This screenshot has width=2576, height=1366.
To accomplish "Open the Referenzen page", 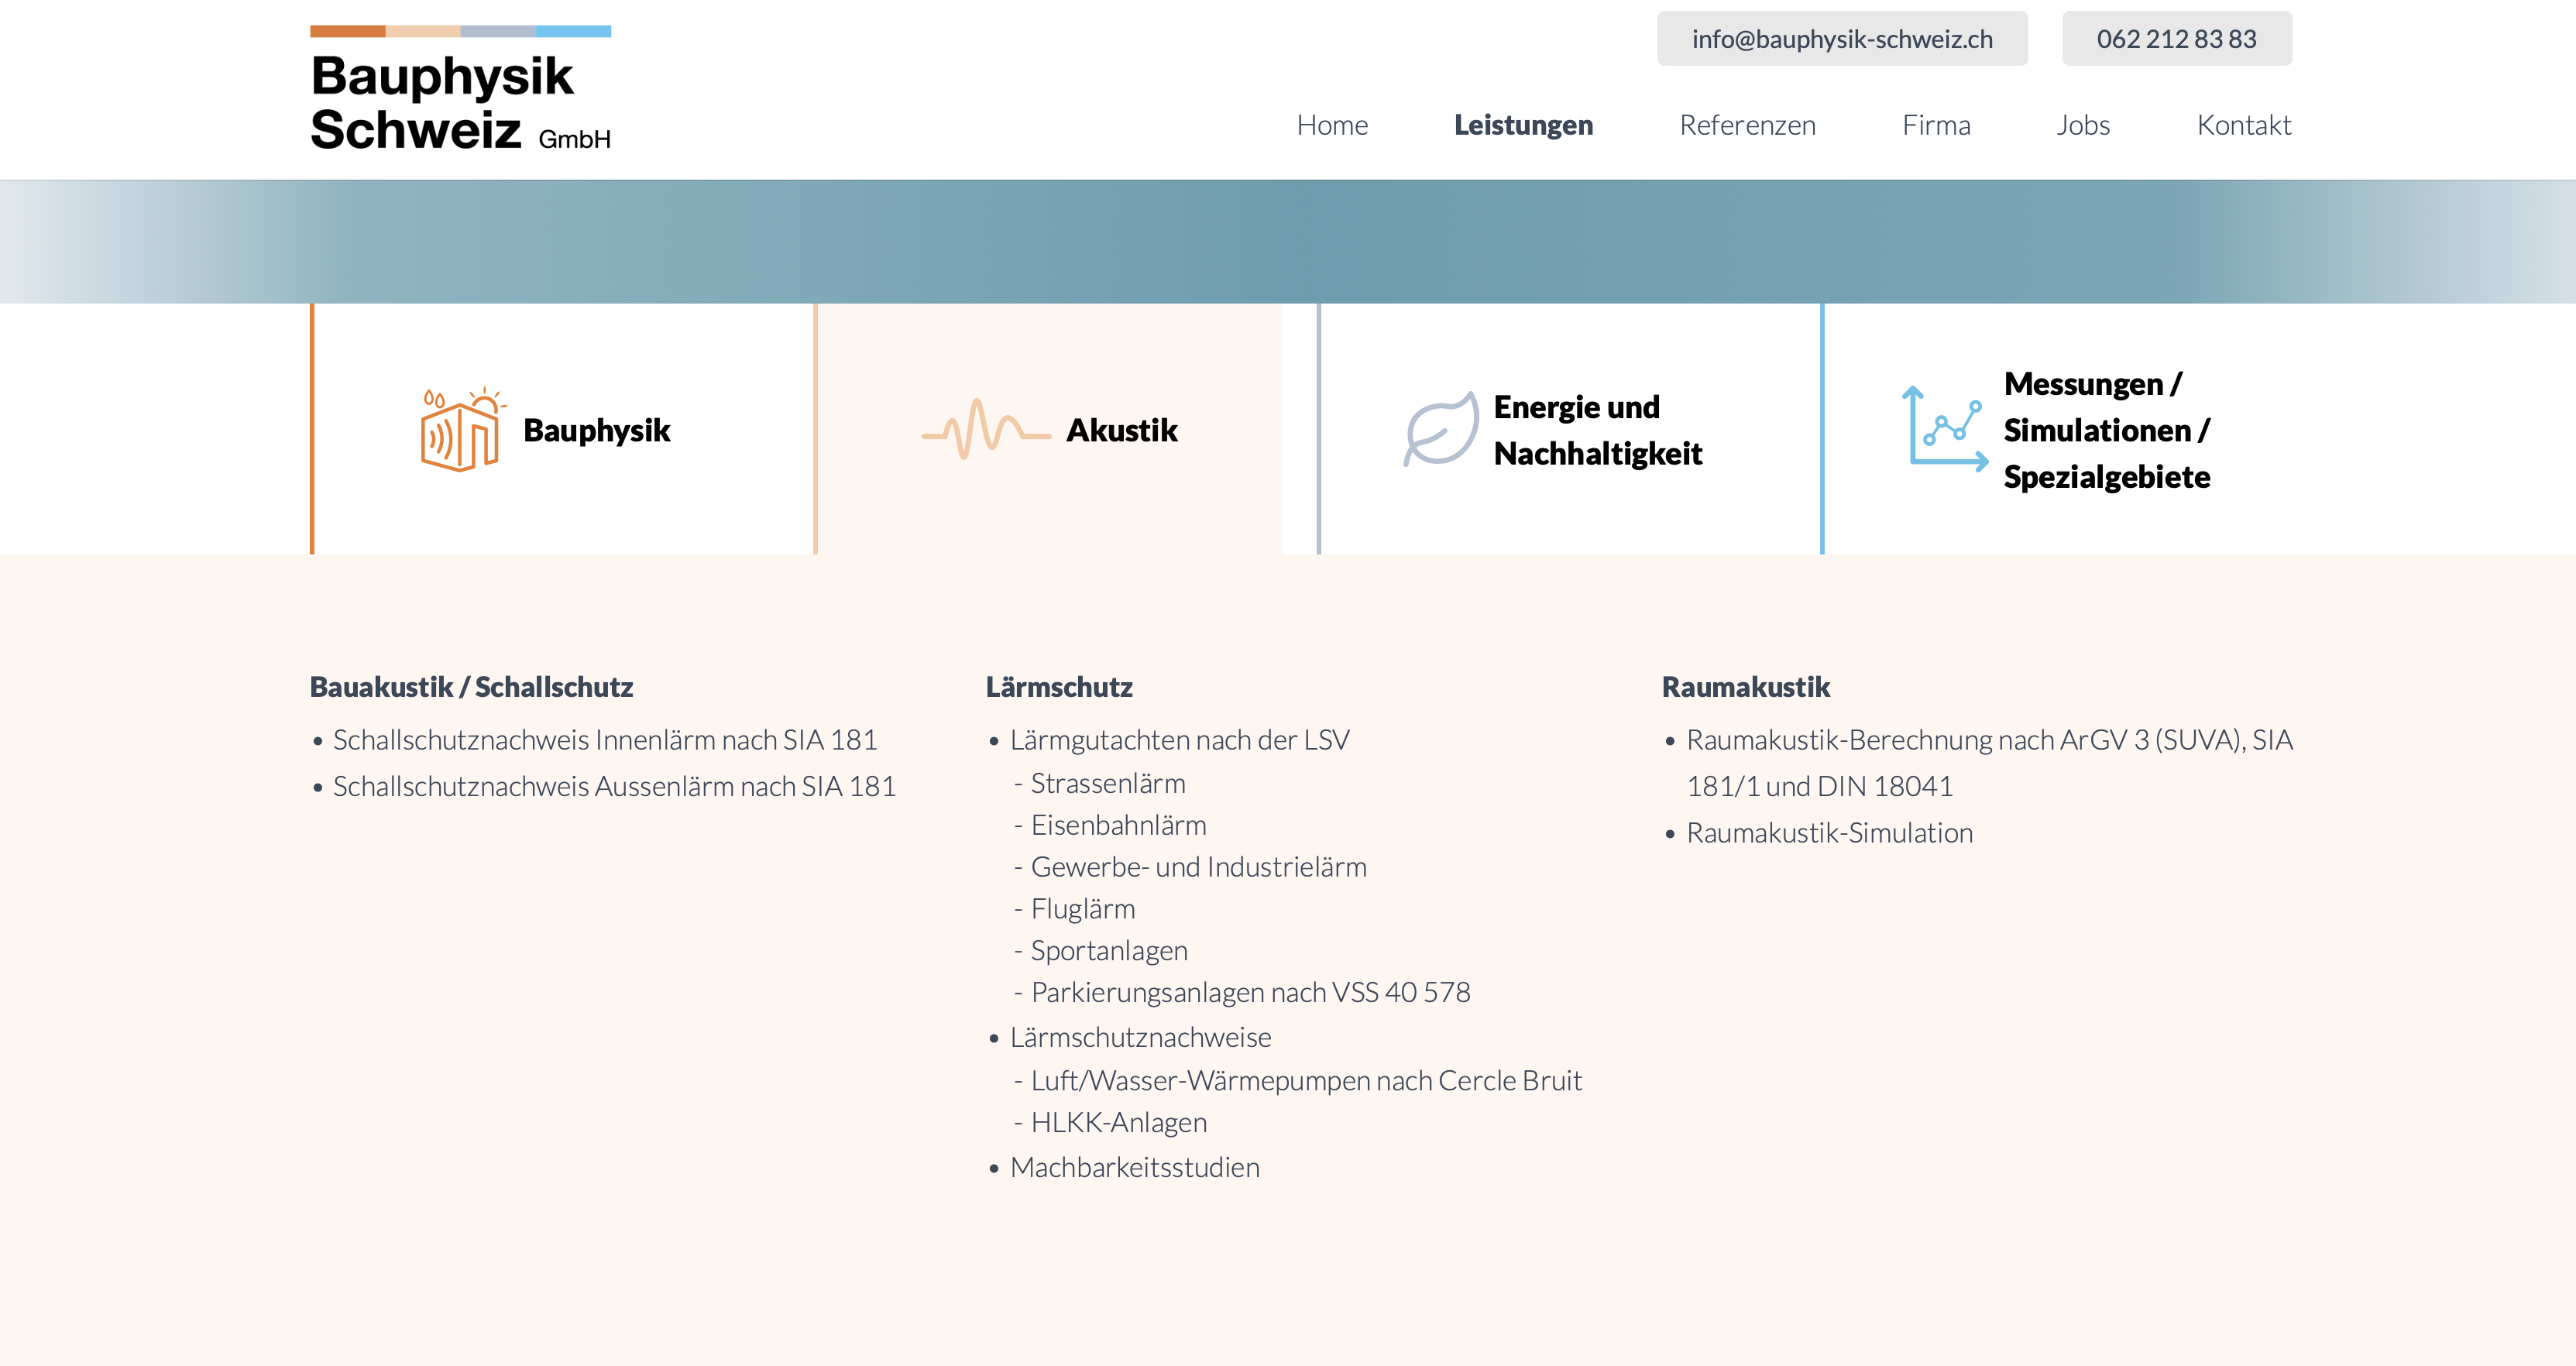I will pyautogui.click(x=1747, y=125).
